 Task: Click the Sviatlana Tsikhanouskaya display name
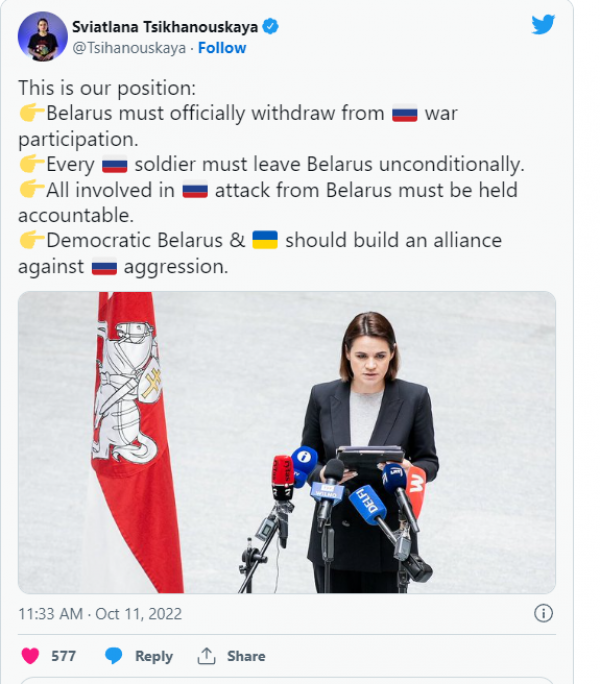click(164, 27)
